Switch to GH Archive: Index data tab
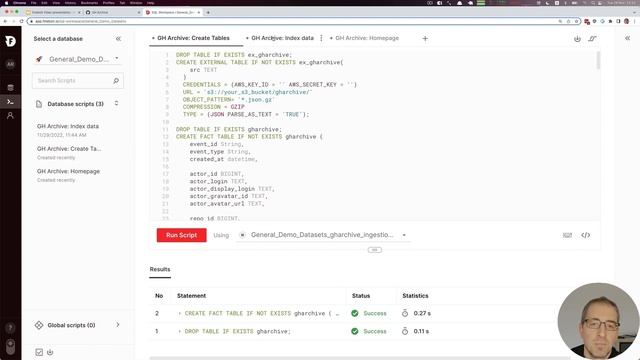This screenshot has width=640, height=360. 282,38
